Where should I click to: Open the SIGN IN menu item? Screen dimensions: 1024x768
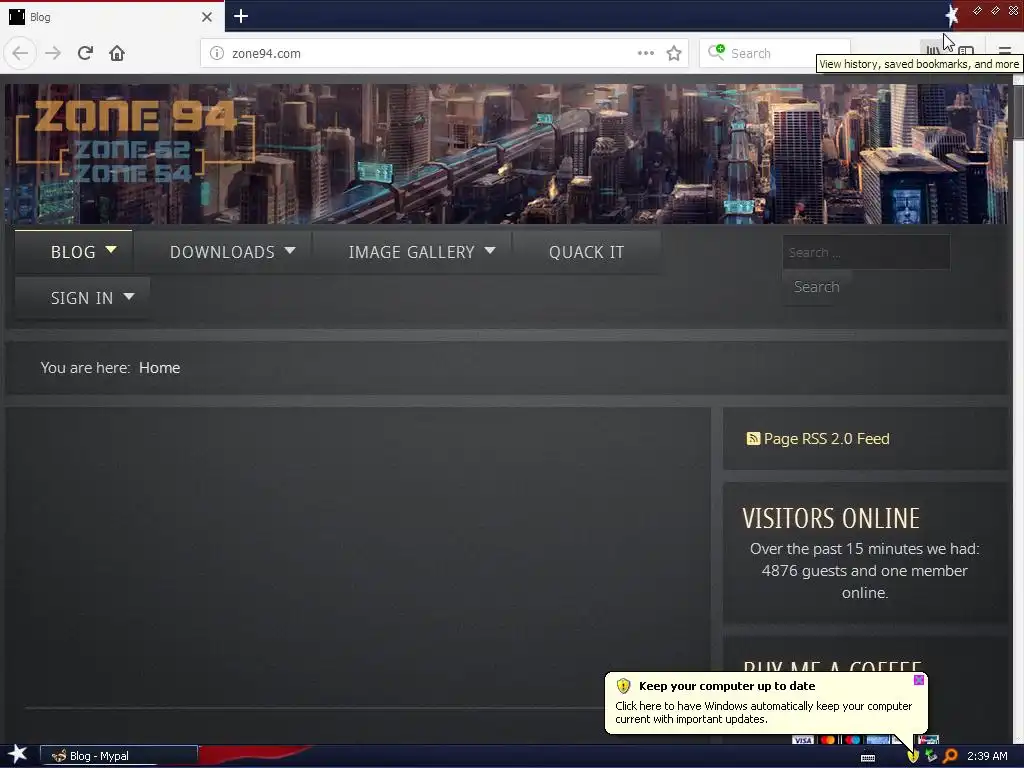coord(82,298)
